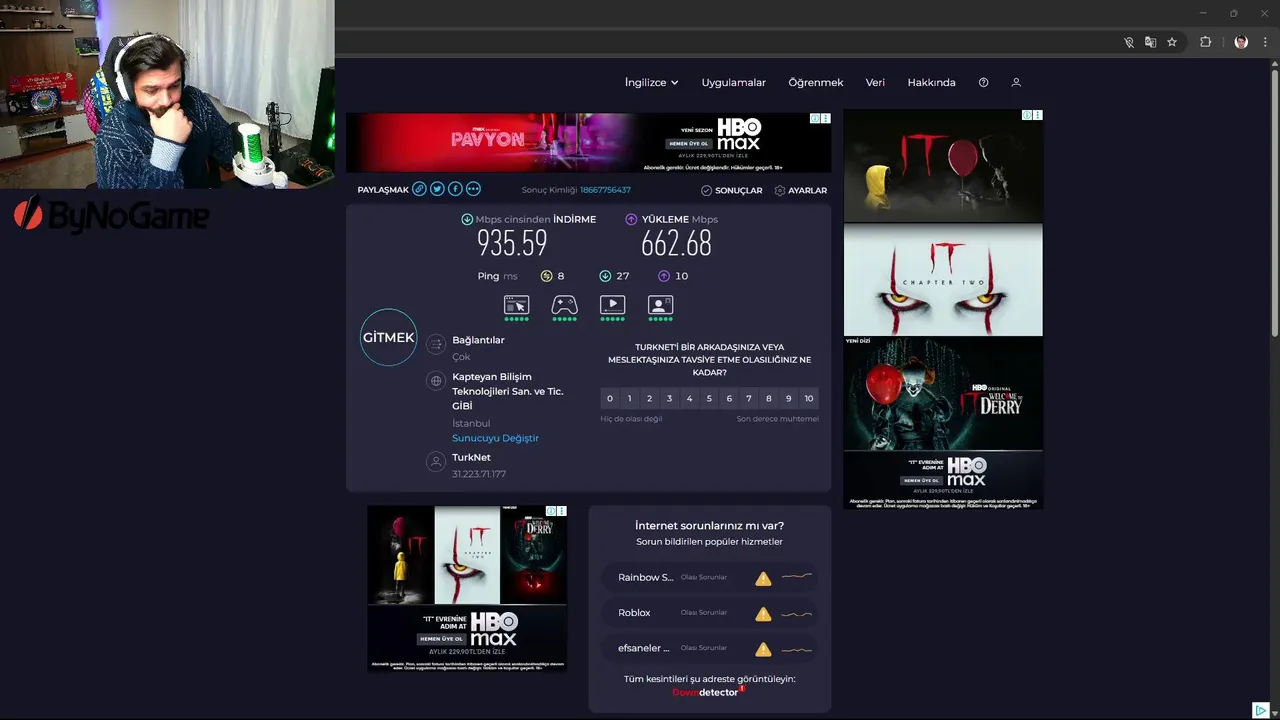This screenshot has height=720, width=1280.
Task: Select rating 9 for TurkNet recommendation
Action: (x=789, y=398)
